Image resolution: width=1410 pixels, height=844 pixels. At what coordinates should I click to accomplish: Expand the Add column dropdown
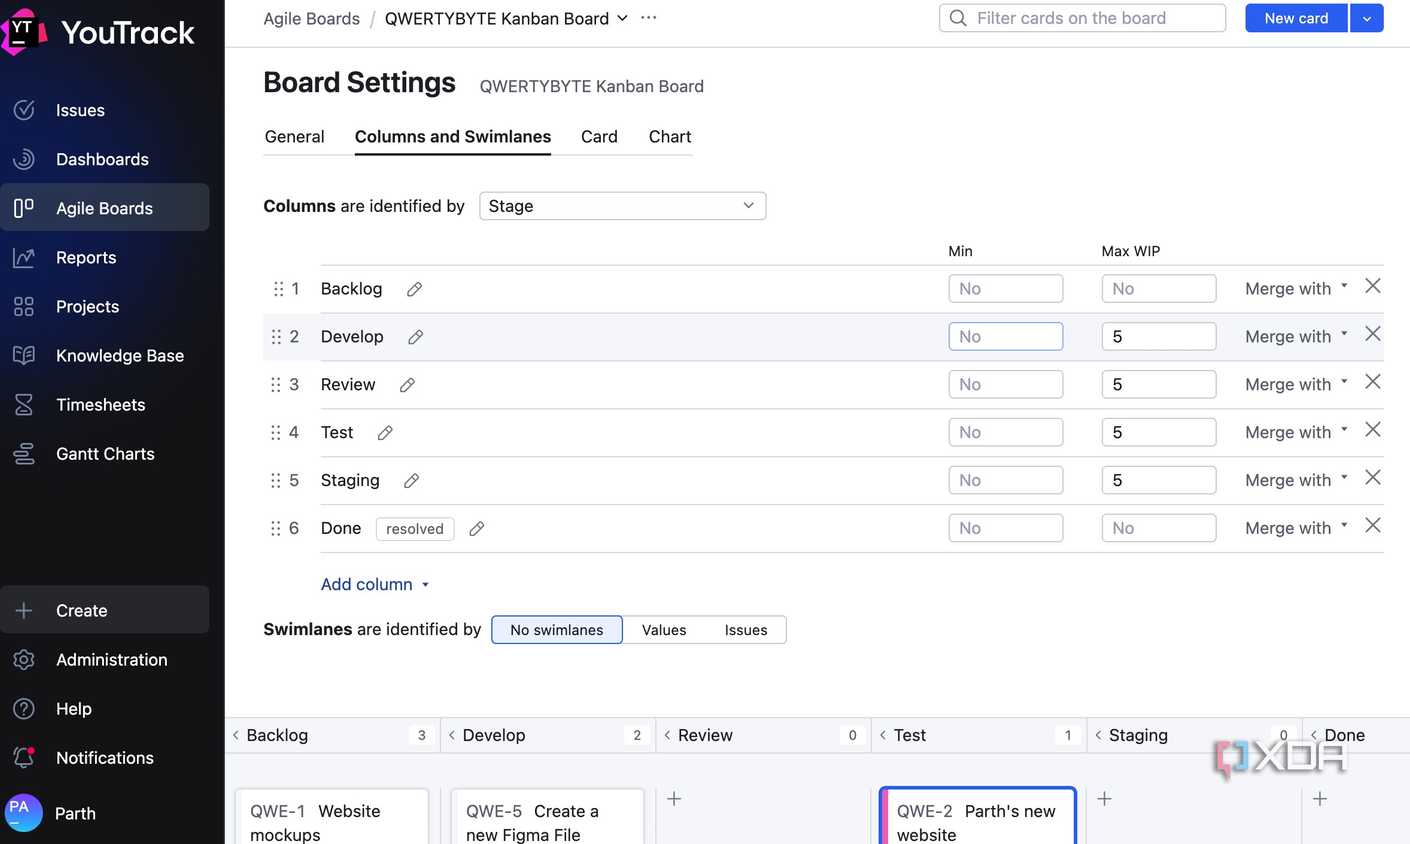375,584
